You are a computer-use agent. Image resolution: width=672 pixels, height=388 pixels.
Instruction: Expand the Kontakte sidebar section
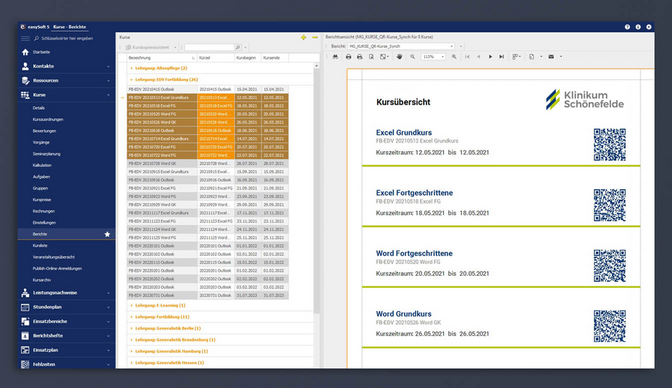point(66,66)
